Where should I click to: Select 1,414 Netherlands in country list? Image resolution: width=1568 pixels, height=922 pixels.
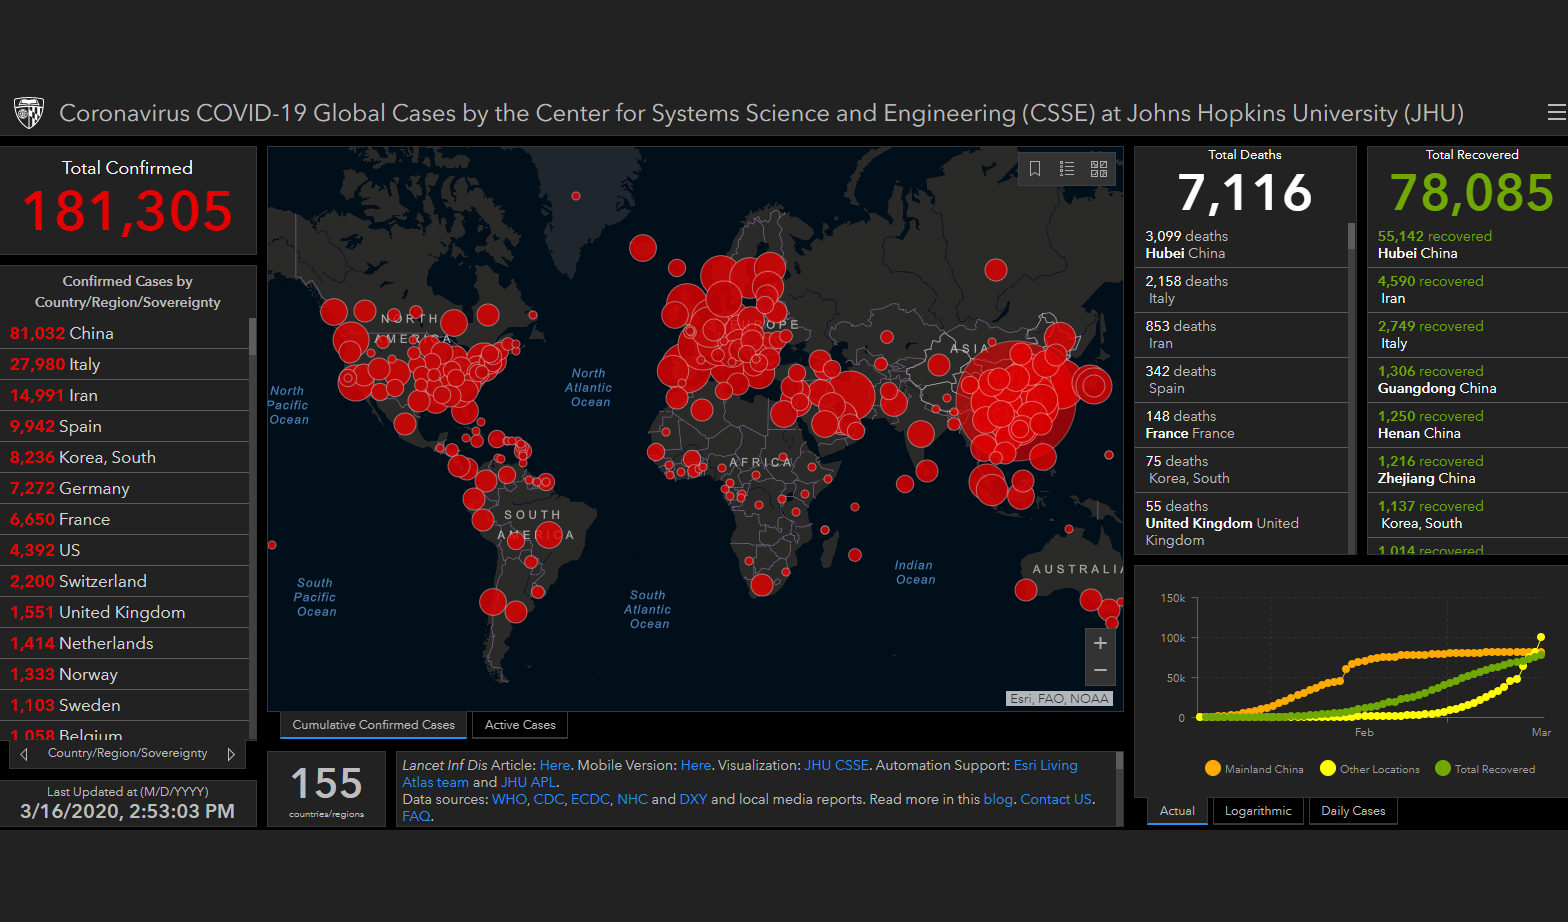coord(124,643)
